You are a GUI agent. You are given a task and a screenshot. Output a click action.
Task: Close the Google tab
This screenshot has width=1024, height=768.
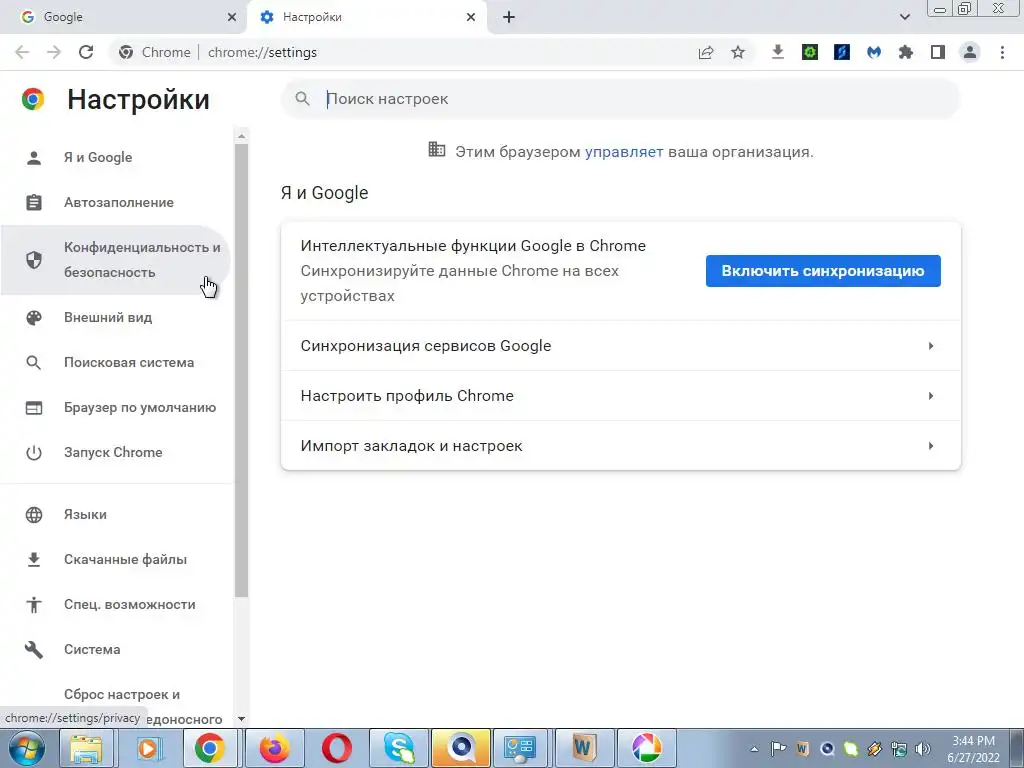click(x=232, y=17)
